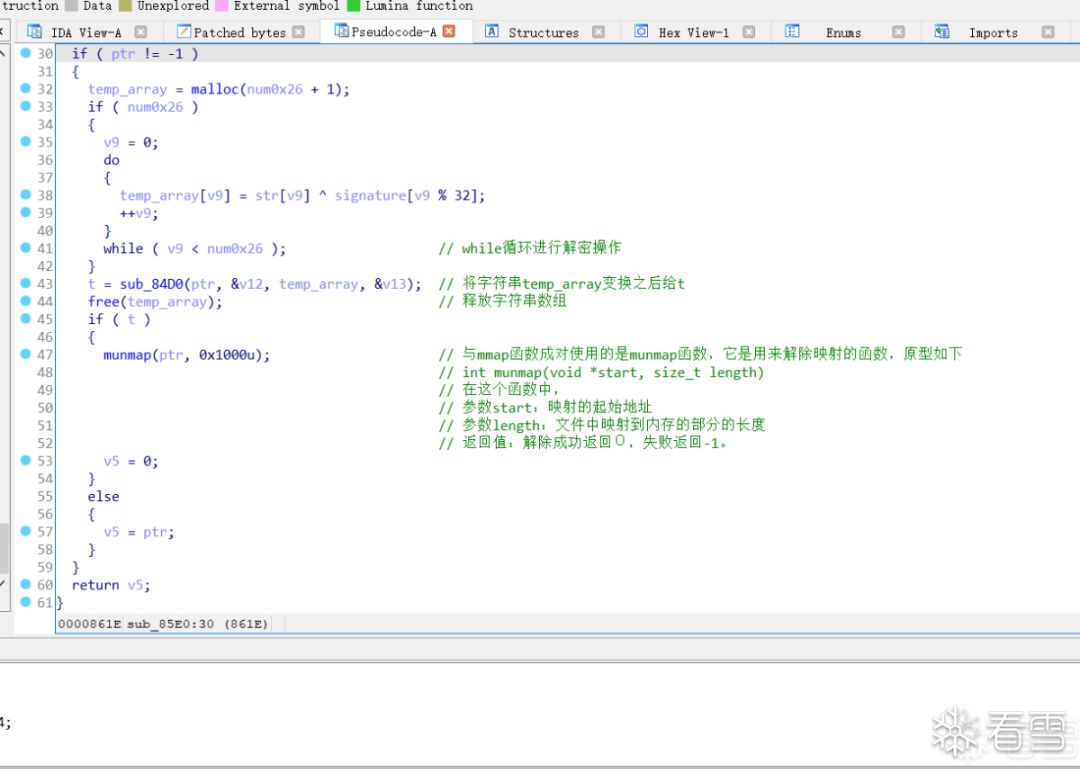Click the IDA View-A tab icon
This screenshot has width=1080, height=773.
click(x=34, y=32)
